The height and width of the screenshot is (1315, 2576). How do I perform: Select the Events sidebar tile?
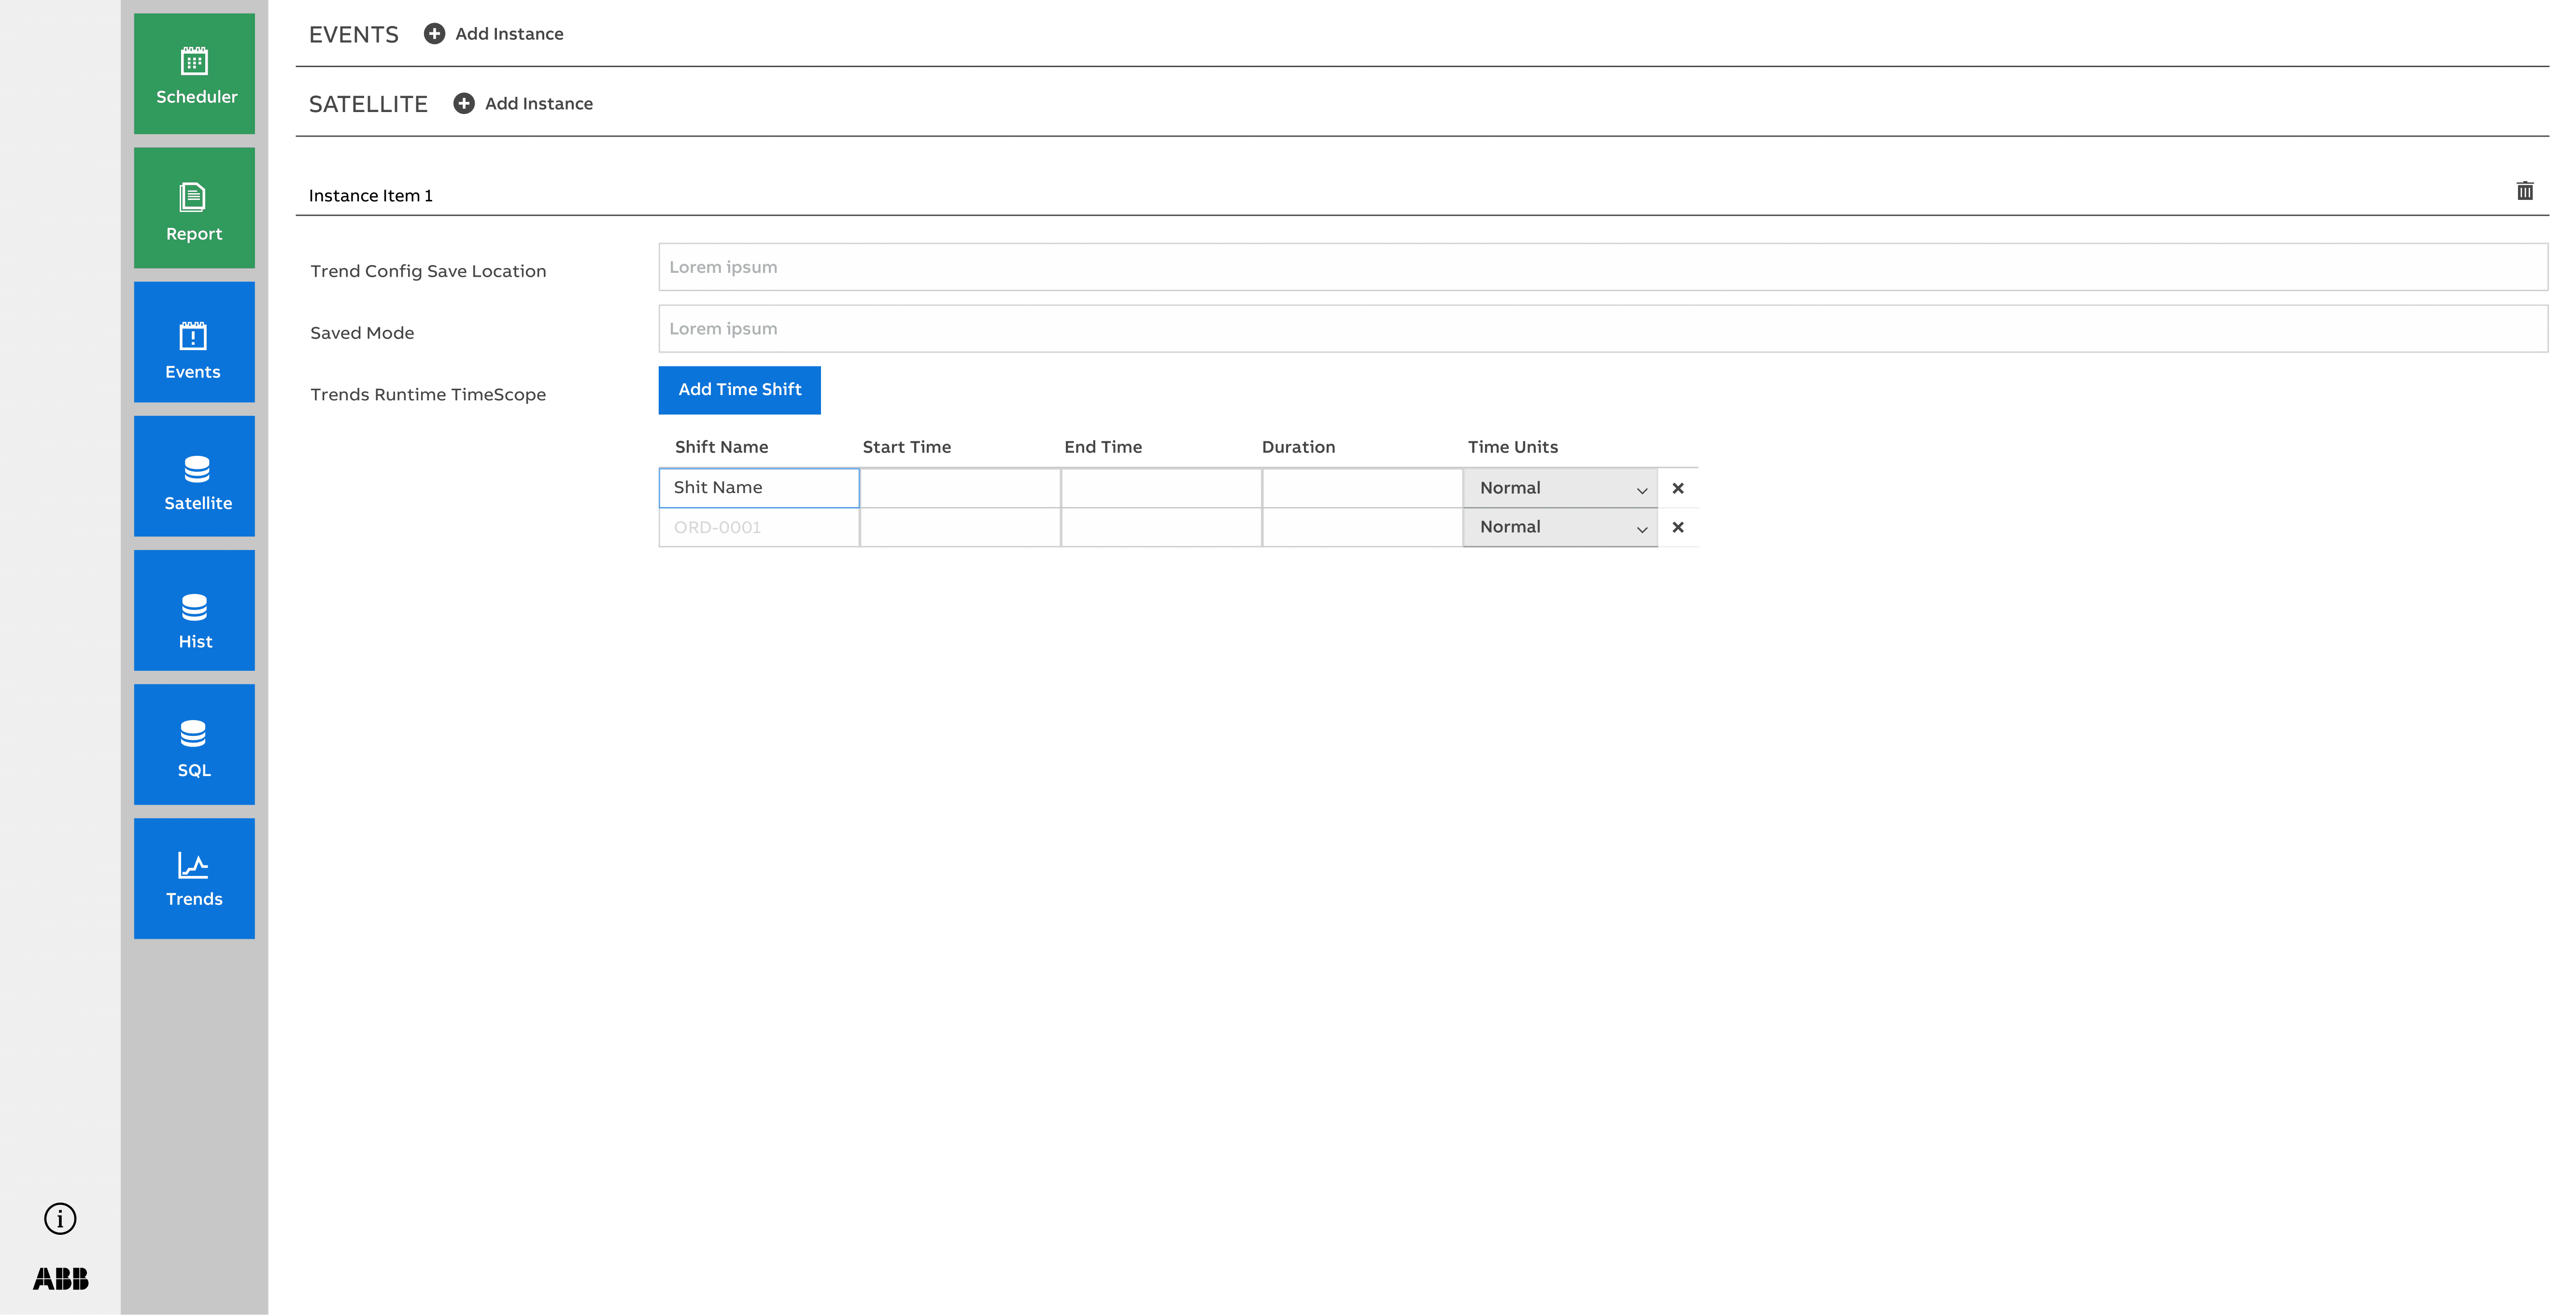tap(194, 342)
